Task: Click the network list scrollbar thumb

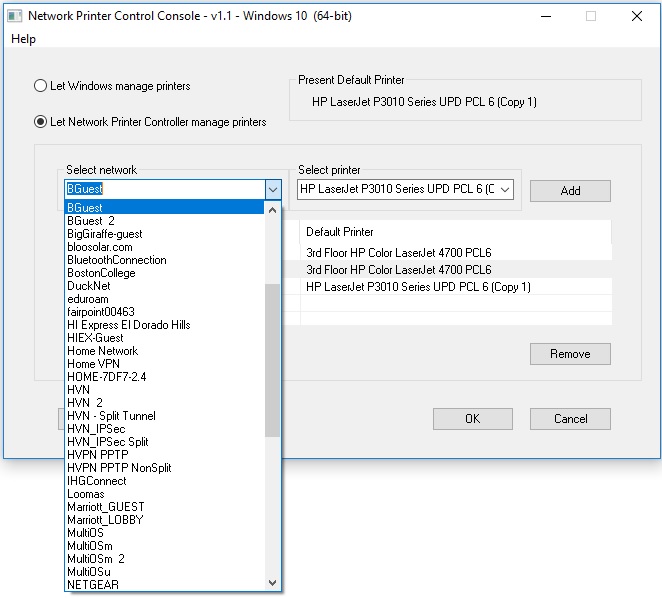Action: click(273, 360)
